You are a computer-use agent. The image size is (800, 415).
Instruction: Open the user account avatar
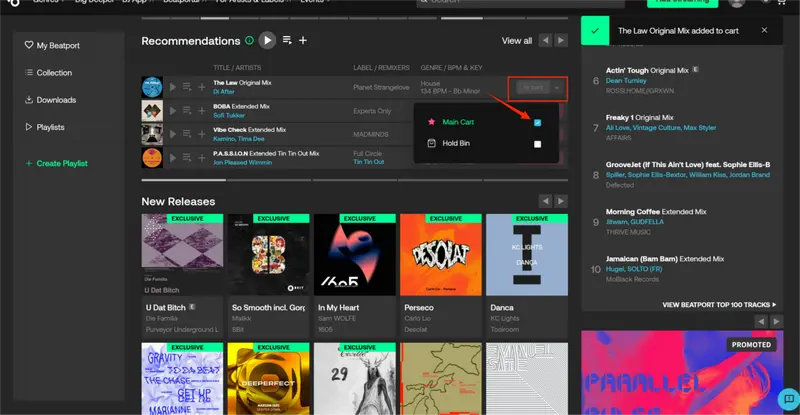coord(737,4)
